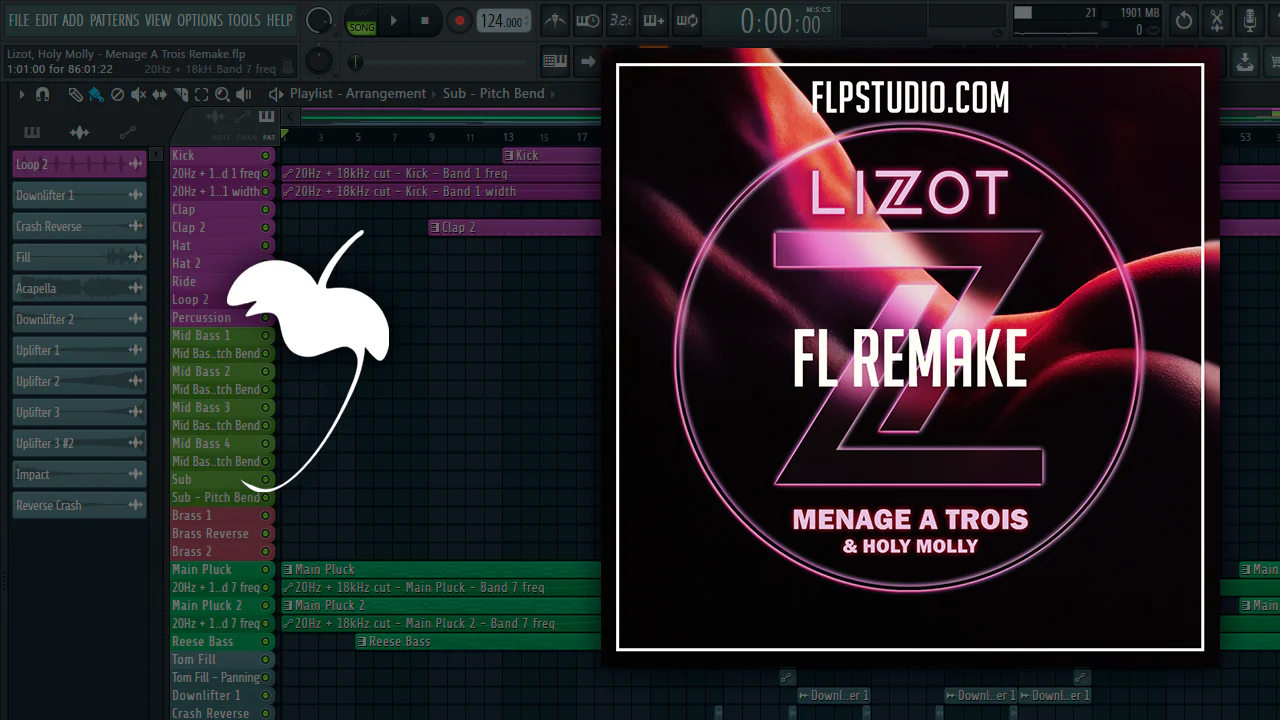Select the Playback speaker tool
Image resolution: width=1280 pixels, height=720 pixels.
(x=245, y=94)
